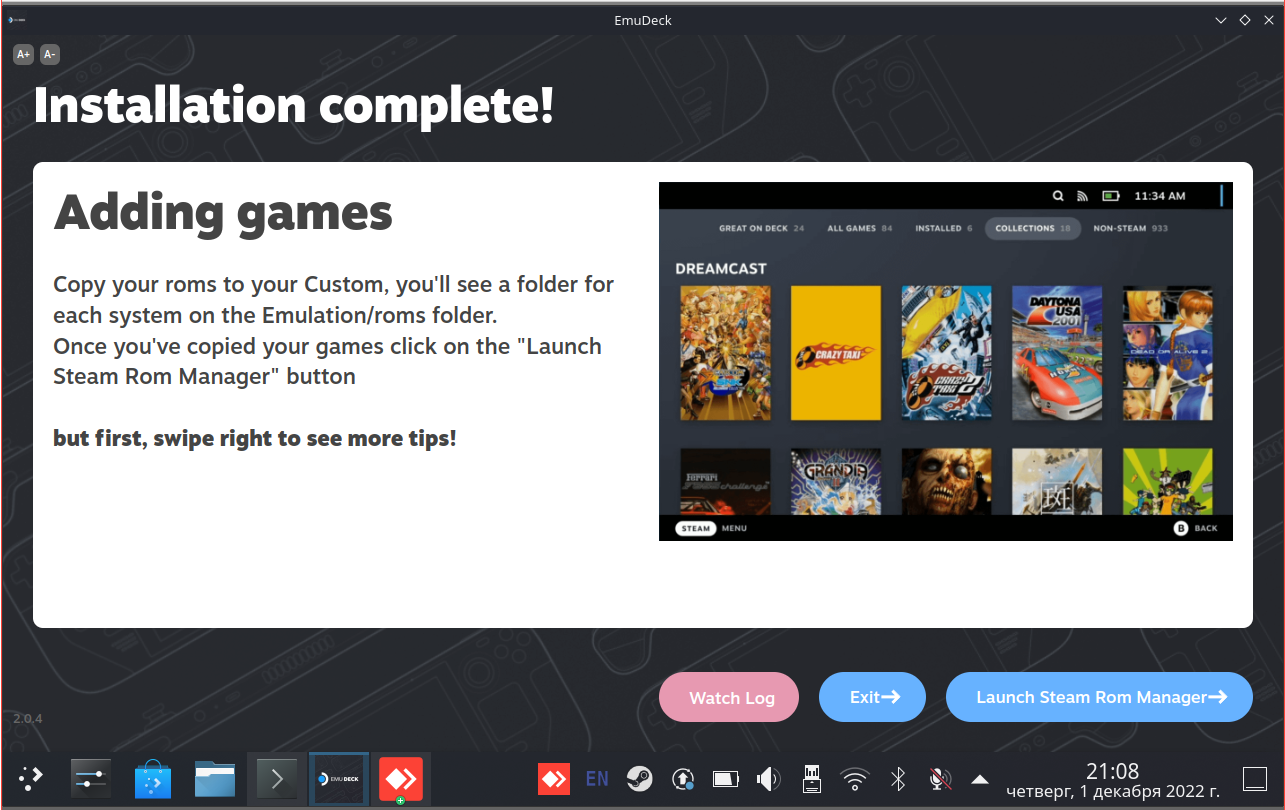Open system updates tray icon

coord(684,778)
